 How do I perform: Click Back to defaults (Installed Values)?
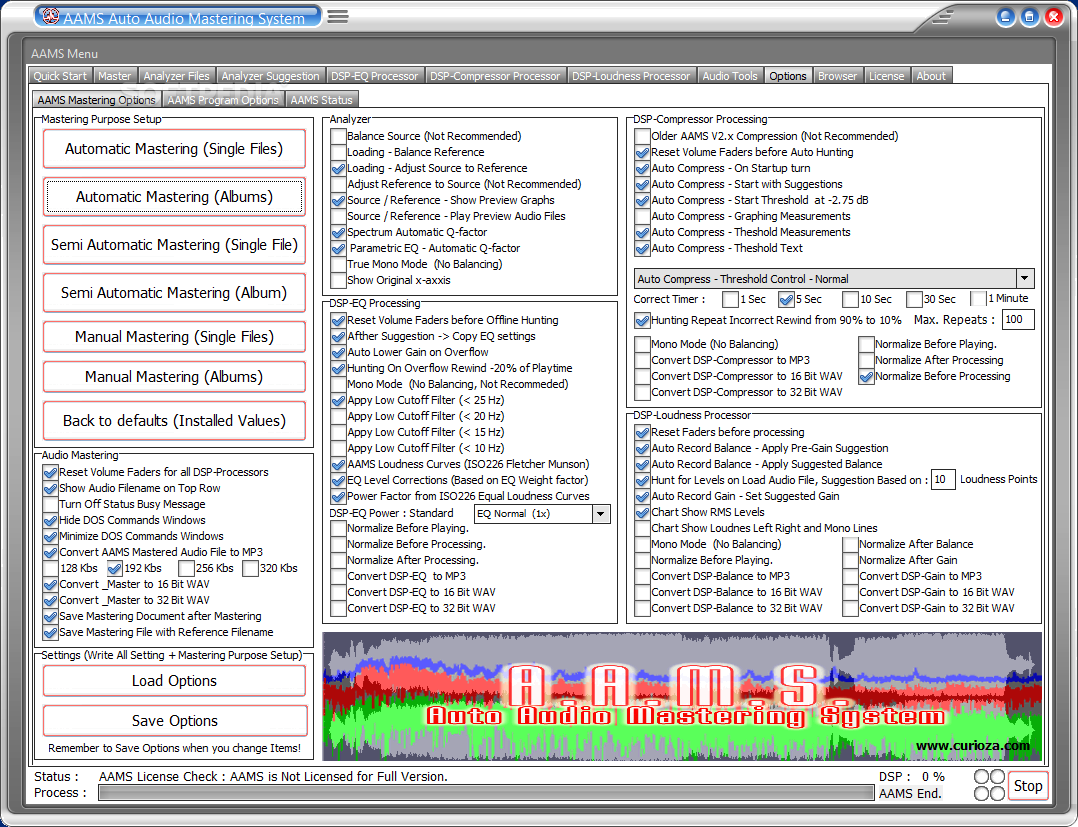pos(174,421)
